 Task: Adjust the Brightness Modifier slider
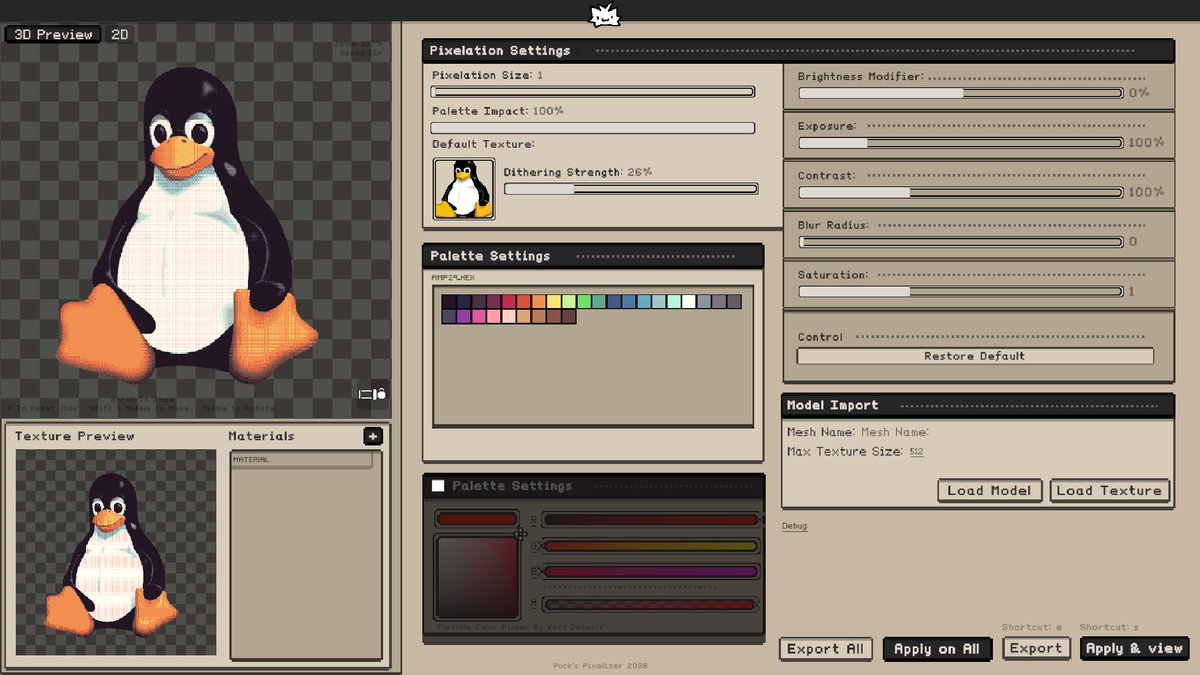(961, 93)
